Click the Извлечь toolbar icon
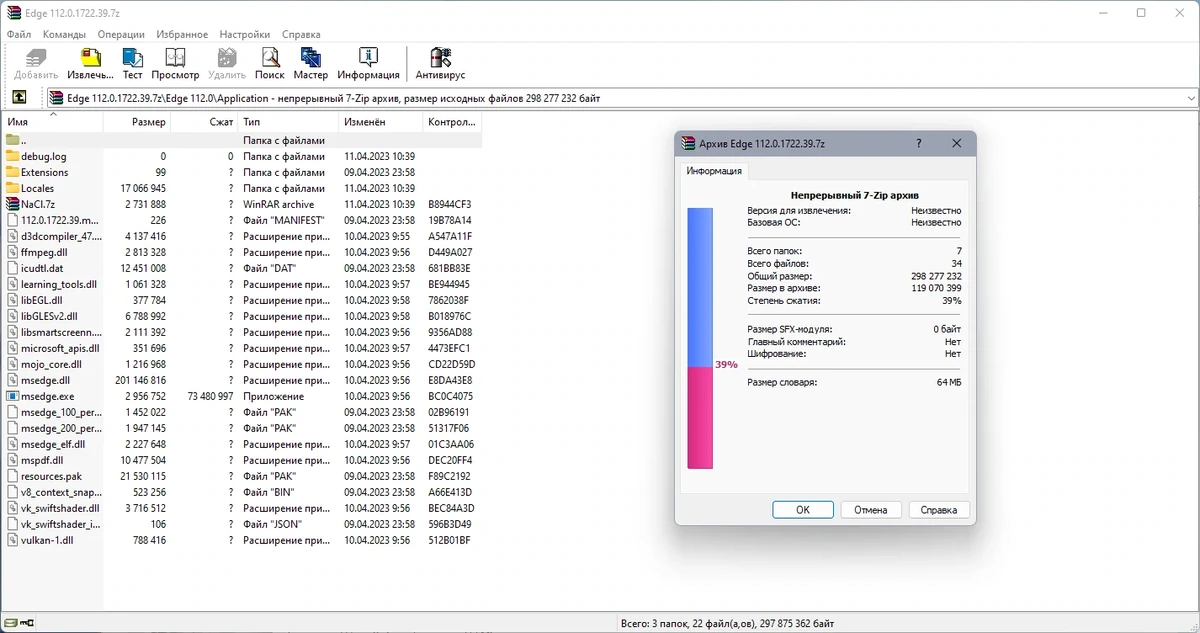Viewport: 1200px width, 633px height. point(90,57)
